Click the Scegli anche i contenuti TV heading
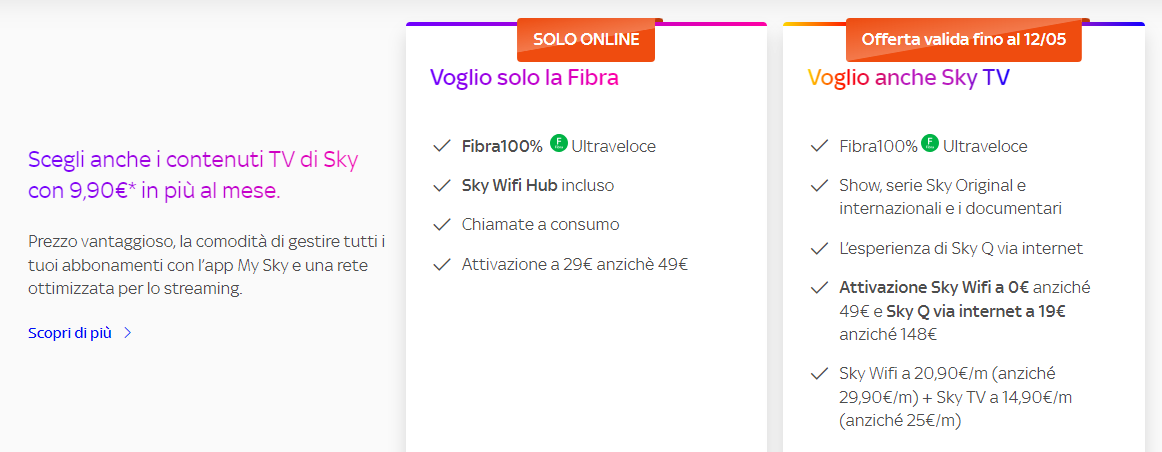Image resolution: width=1162 pixels, height=452 pixels. (x=193, y=175)
